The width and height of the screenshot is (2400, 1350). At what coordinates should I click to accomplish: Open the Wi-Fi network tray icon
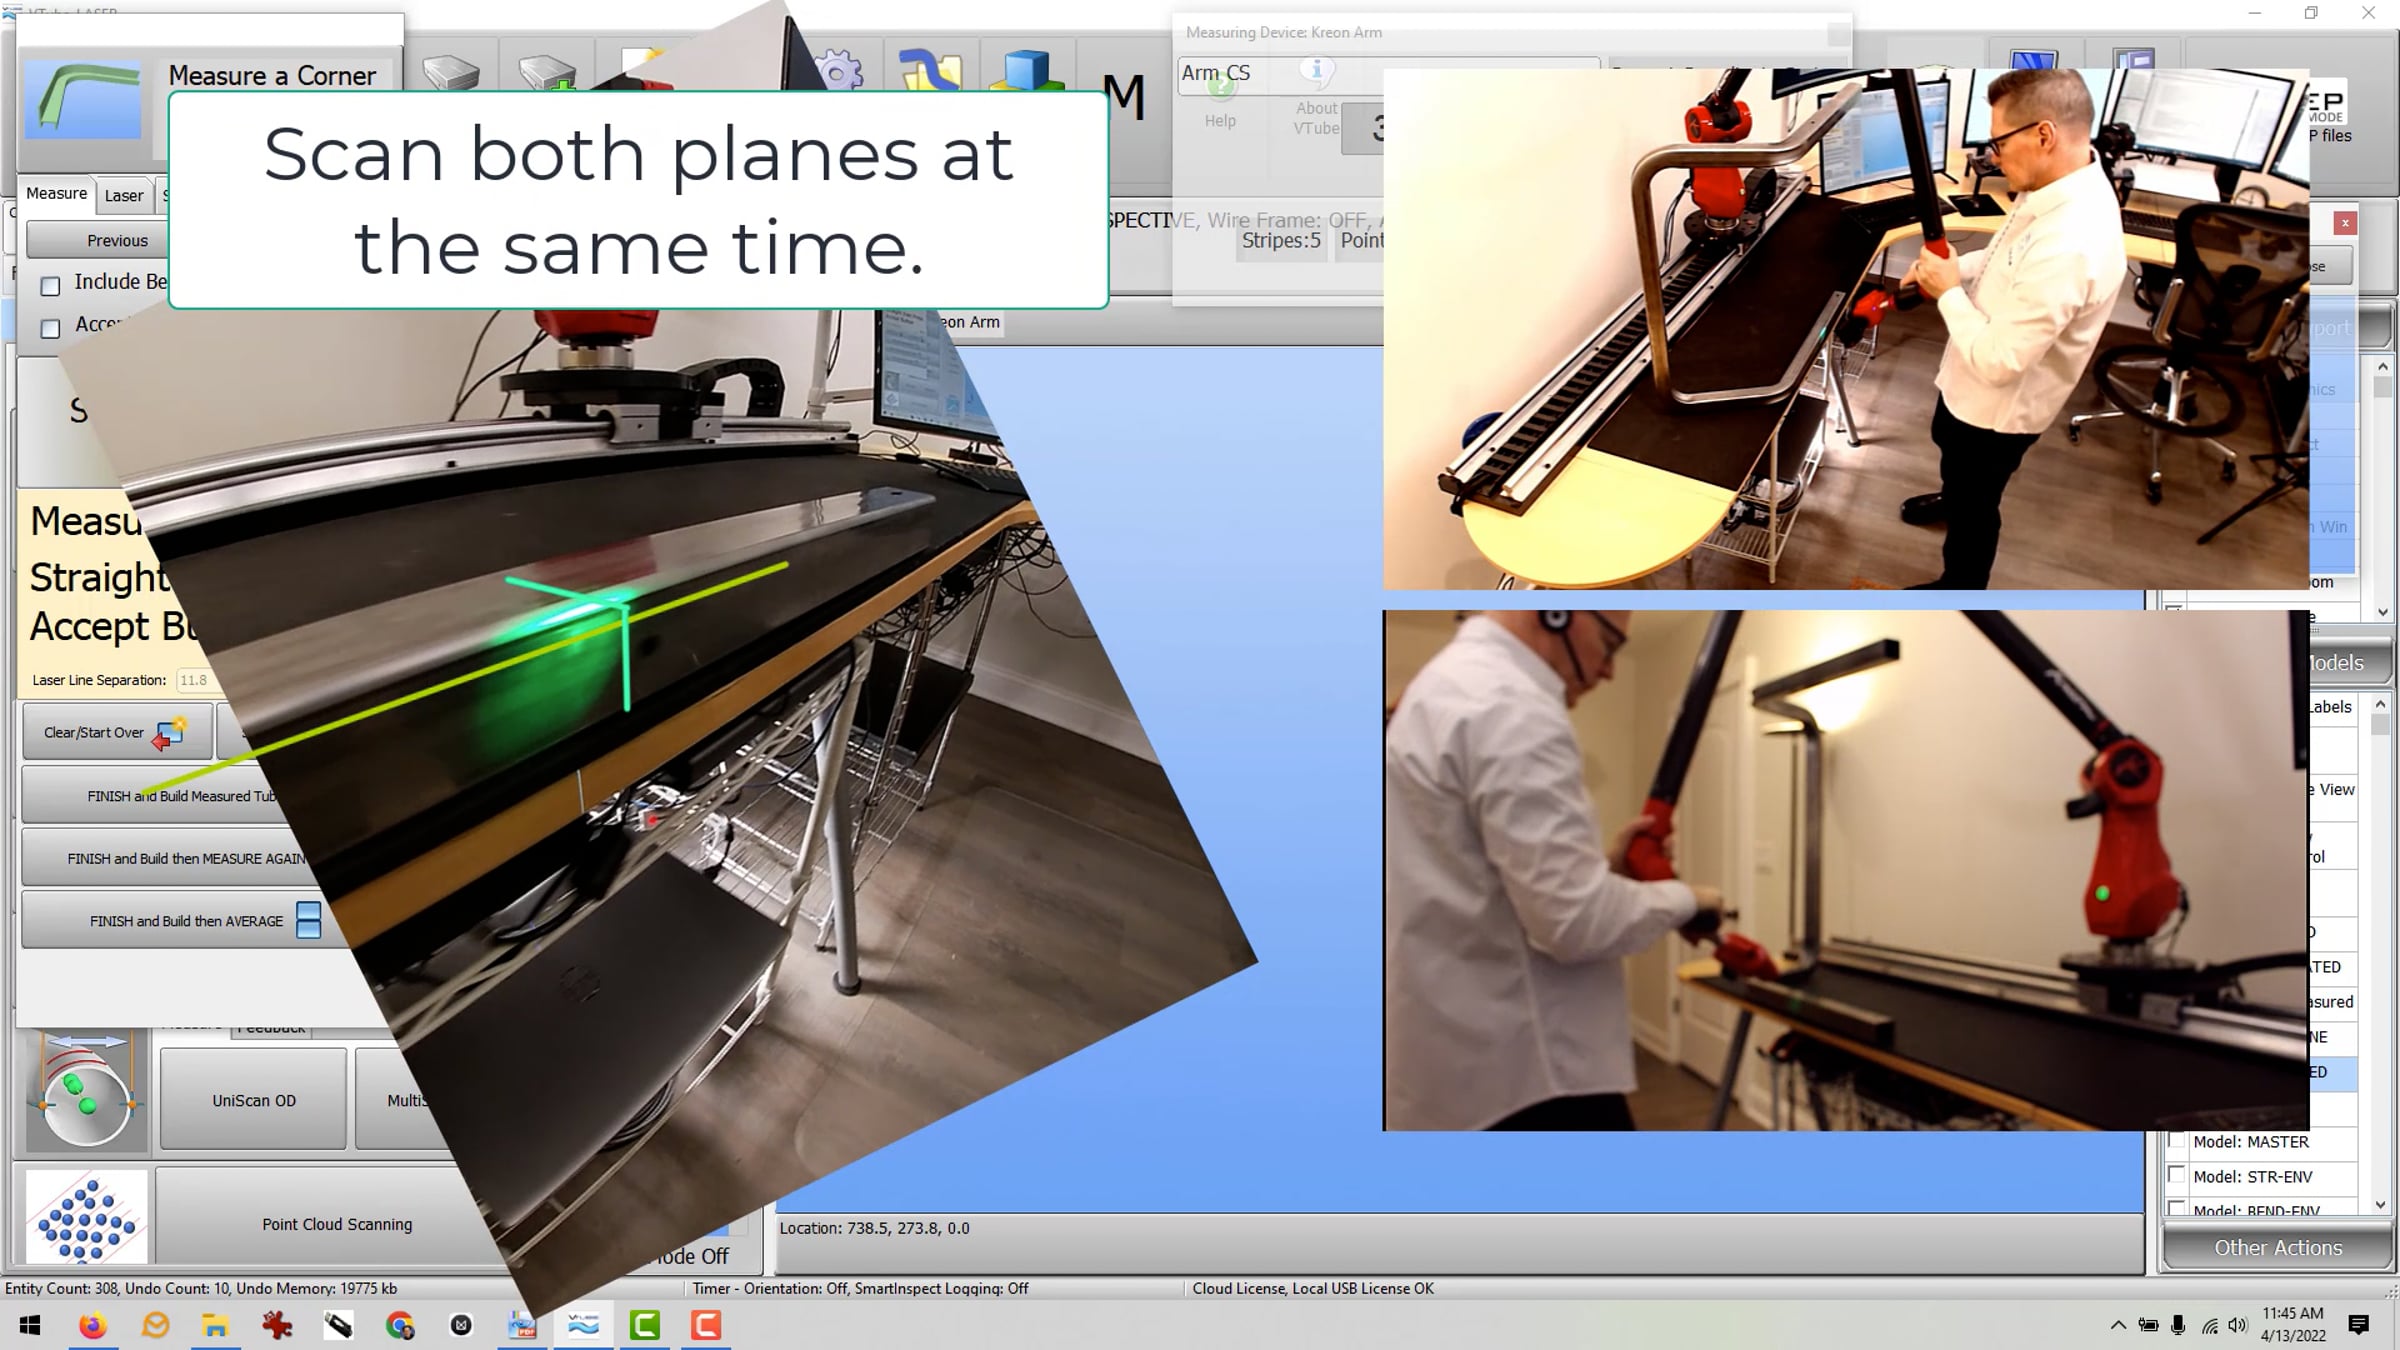point(2209,1326)
